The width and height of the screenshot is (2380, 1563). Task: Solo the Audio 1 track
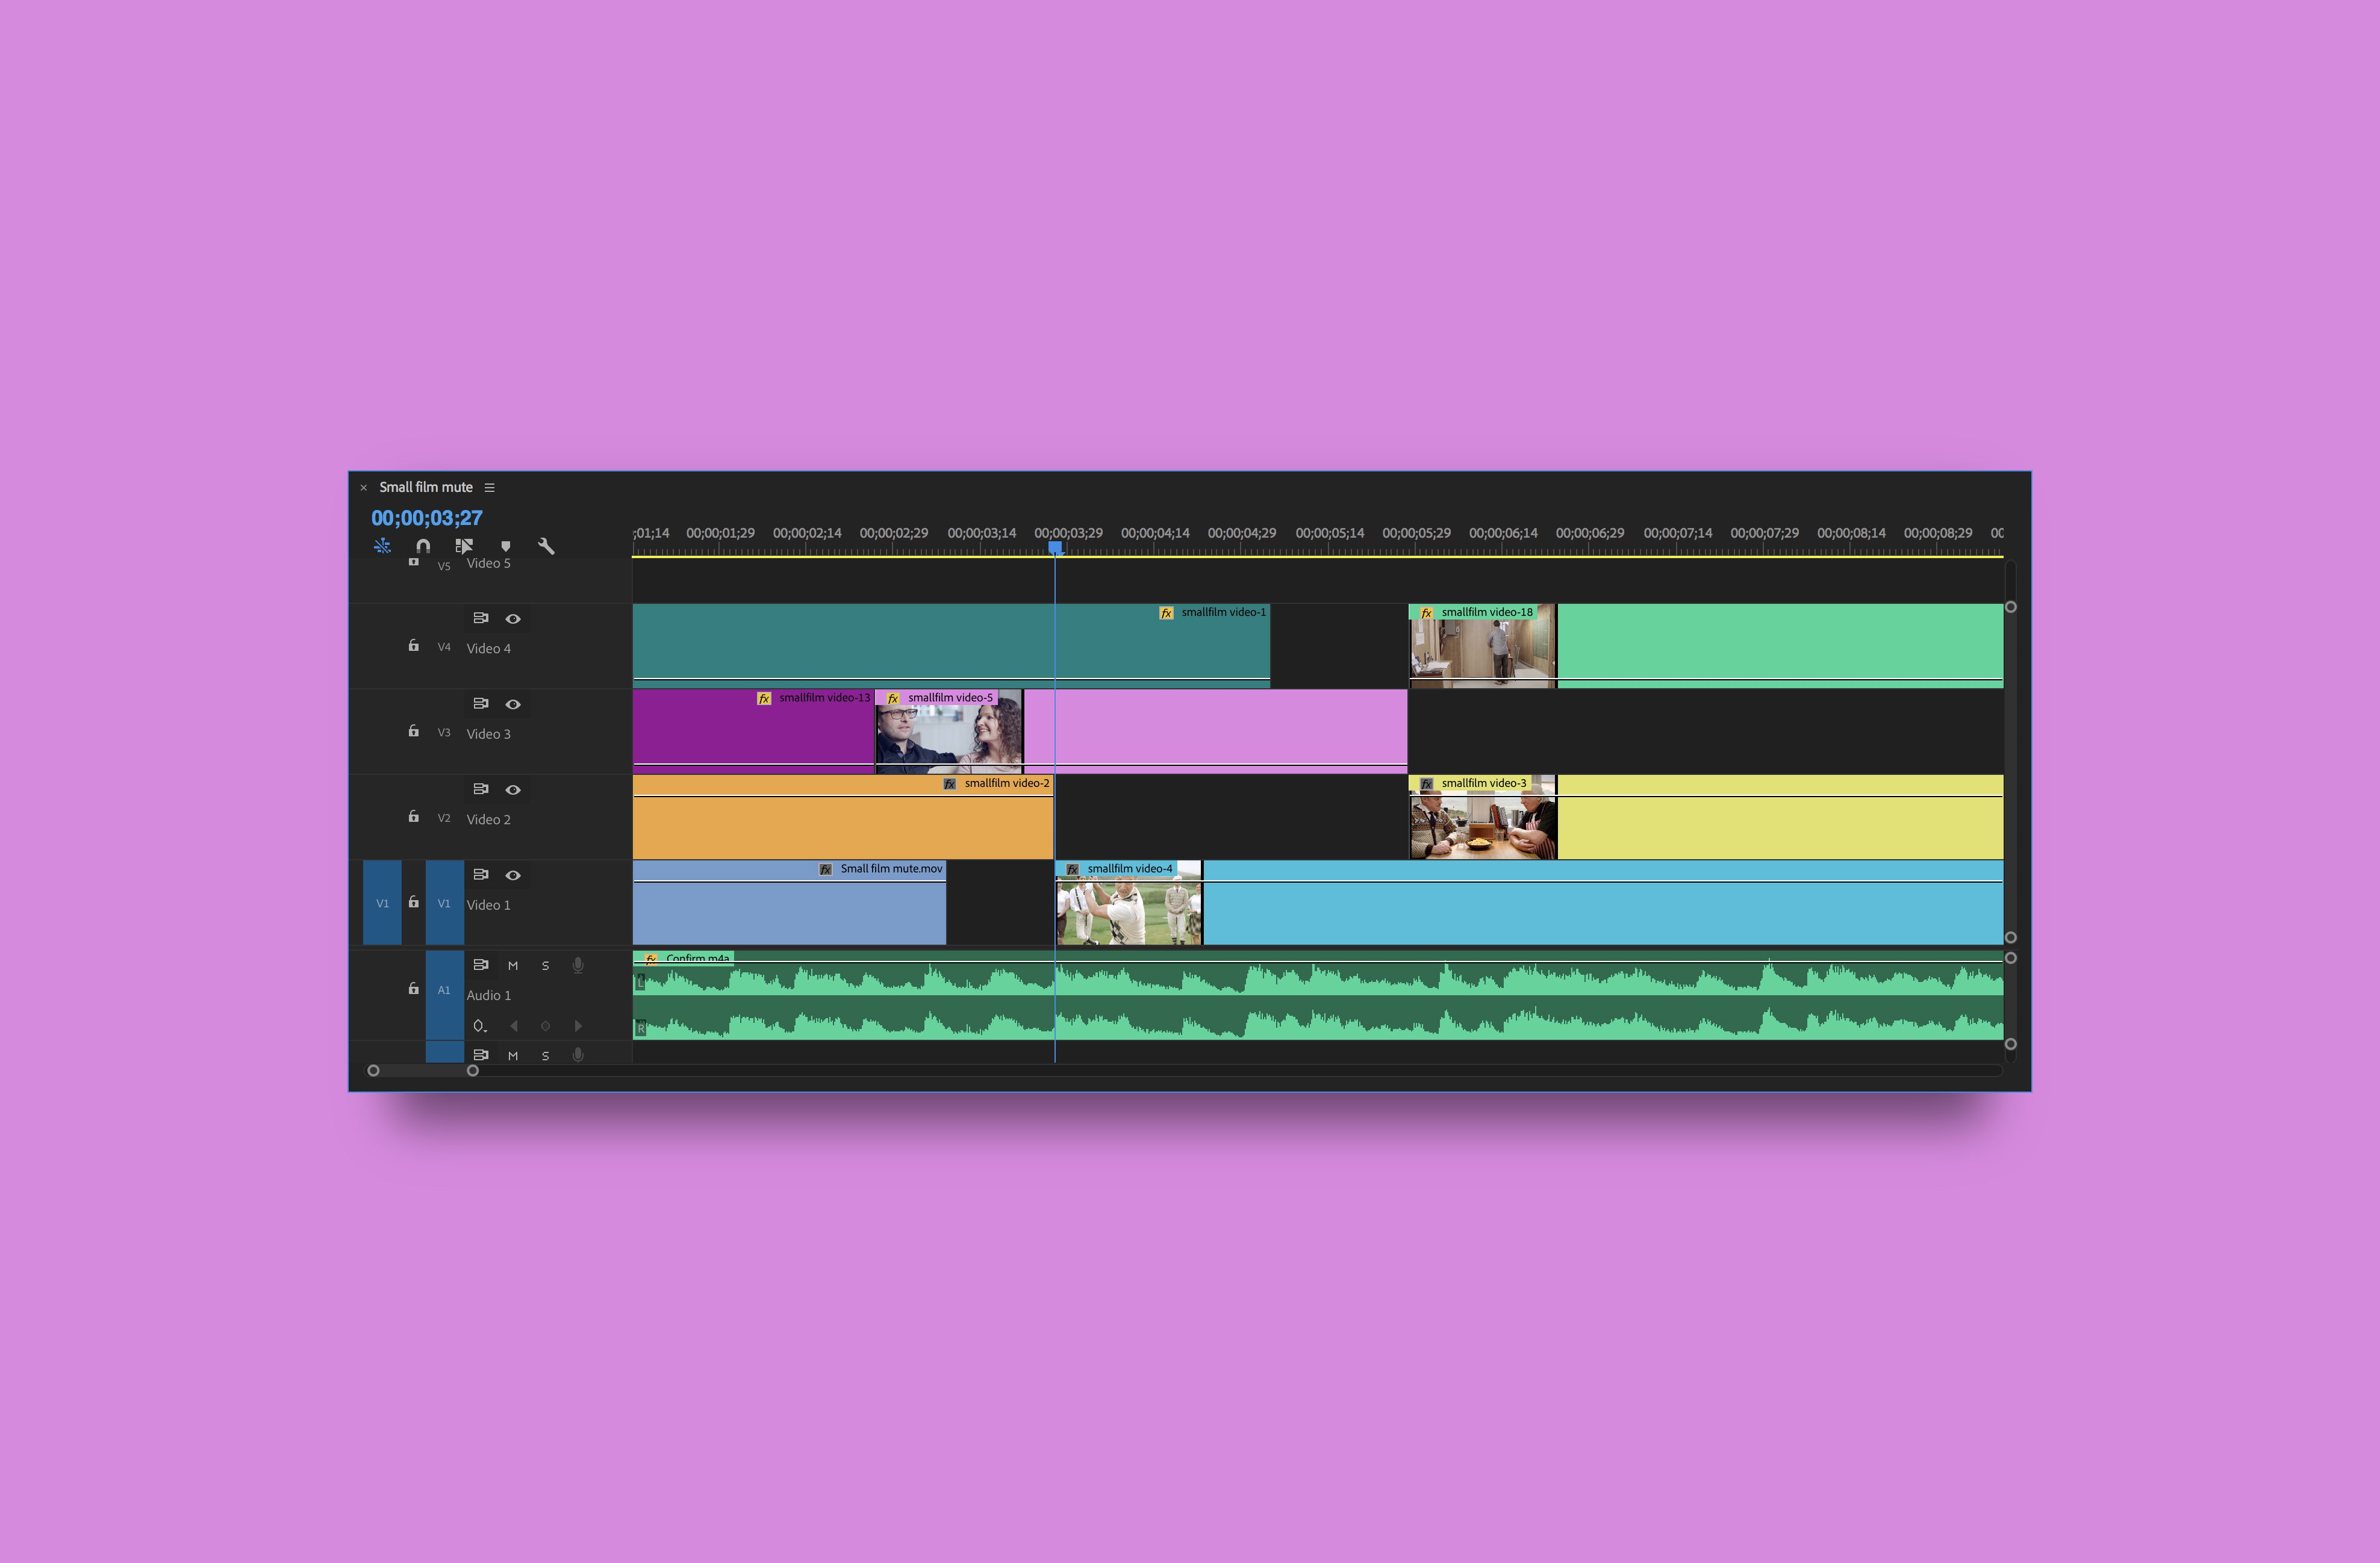545,966
